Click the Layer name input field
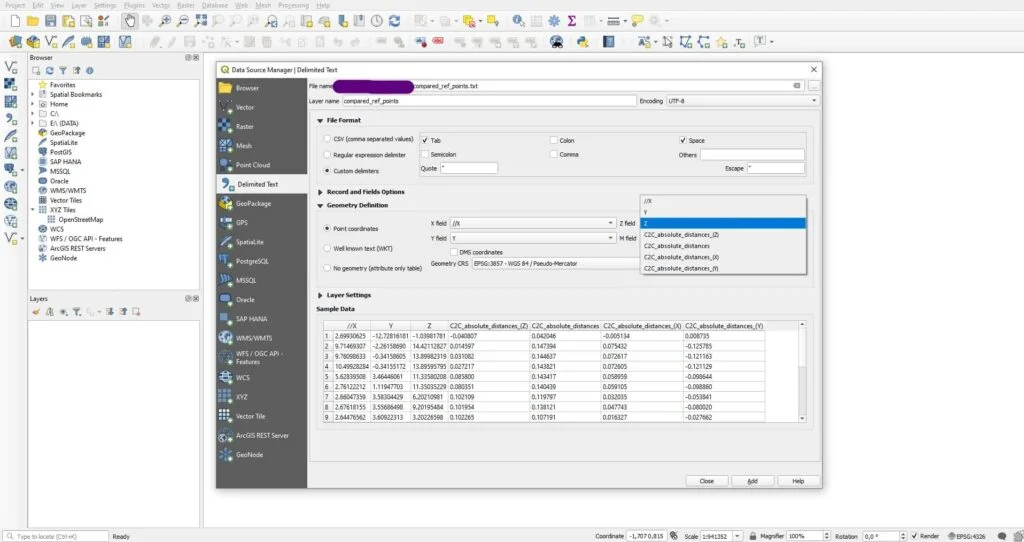This screenshot has width=1024, height=542. (x=488, y=101)
